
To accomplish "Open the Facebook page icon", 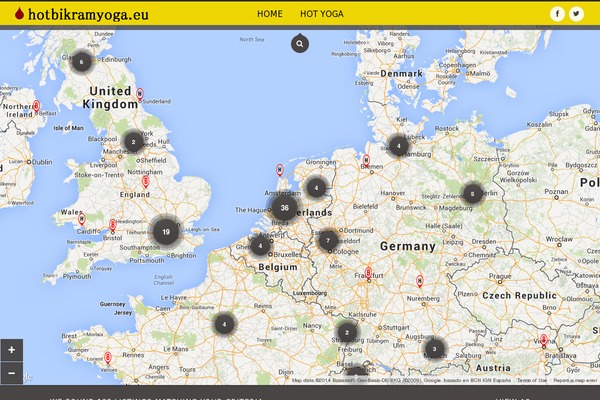I will coord(557,14).
